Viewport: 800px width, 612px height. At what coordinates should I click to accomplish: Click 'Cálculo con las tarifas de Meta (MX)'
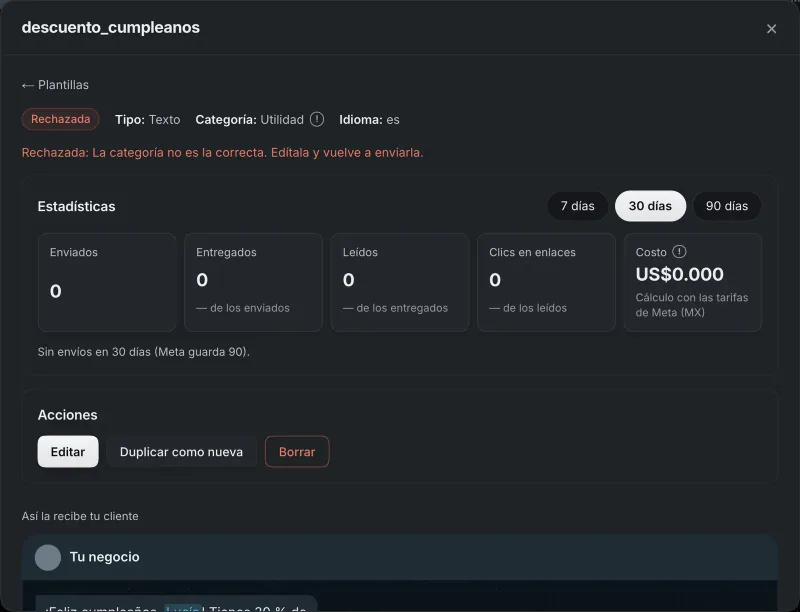pos(692,305)
